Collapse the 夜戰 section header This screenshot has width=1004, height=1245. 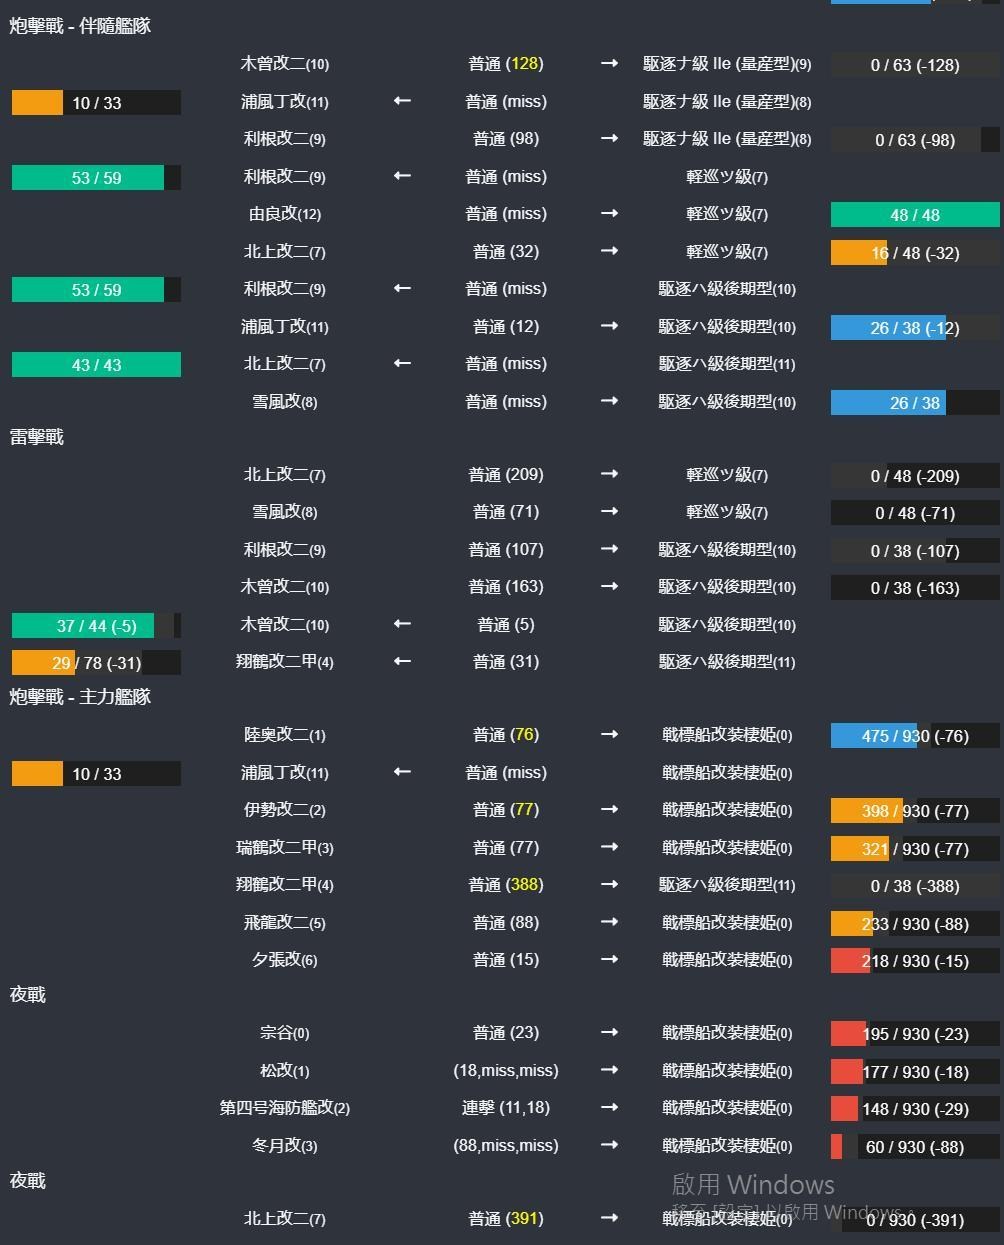pyautogui.click(x=26, y=995)
